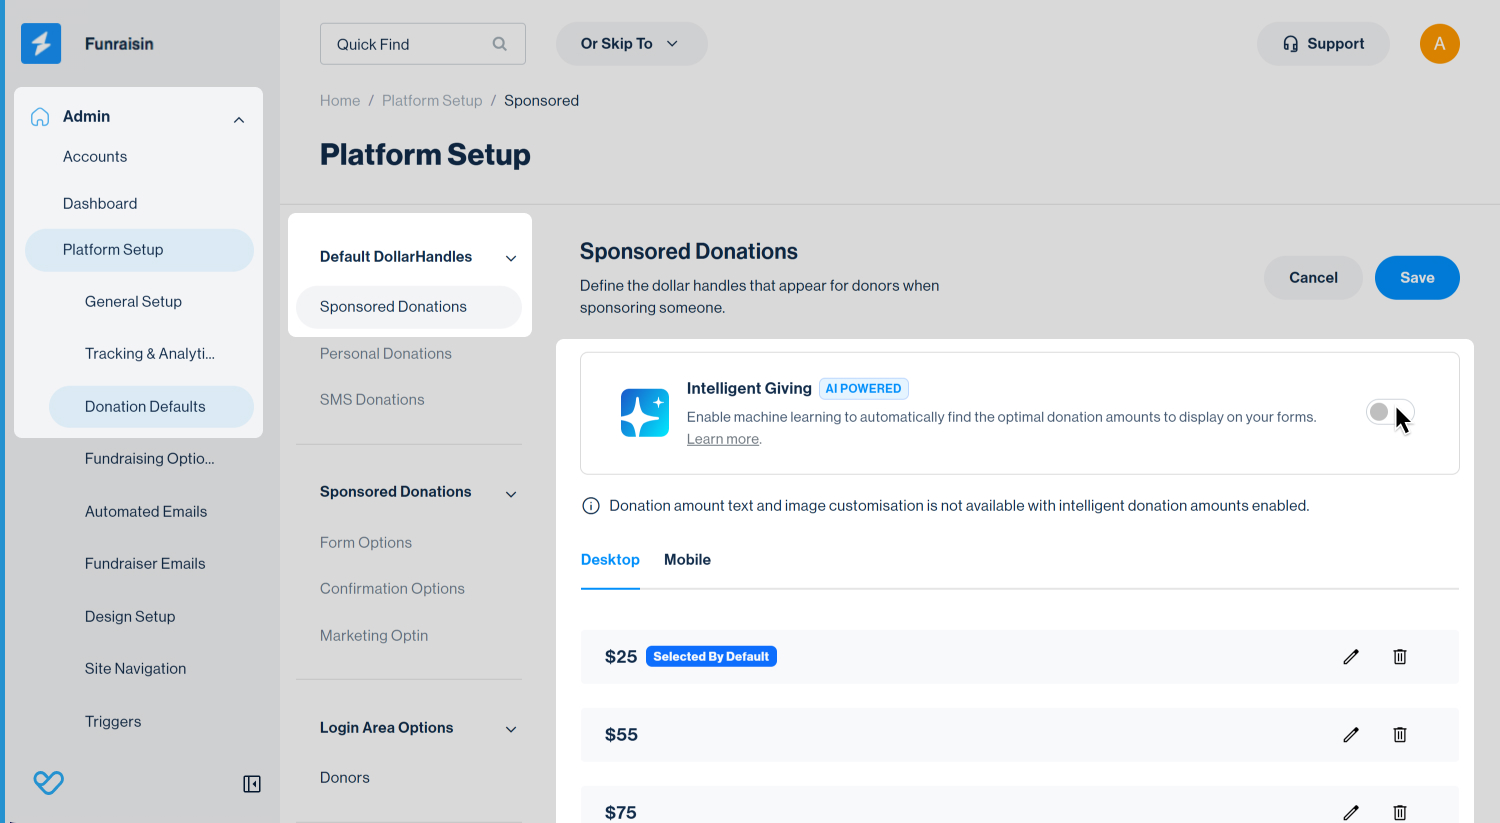
Task: Click the heart icon in sidebar footer
Action: [48, 782]
